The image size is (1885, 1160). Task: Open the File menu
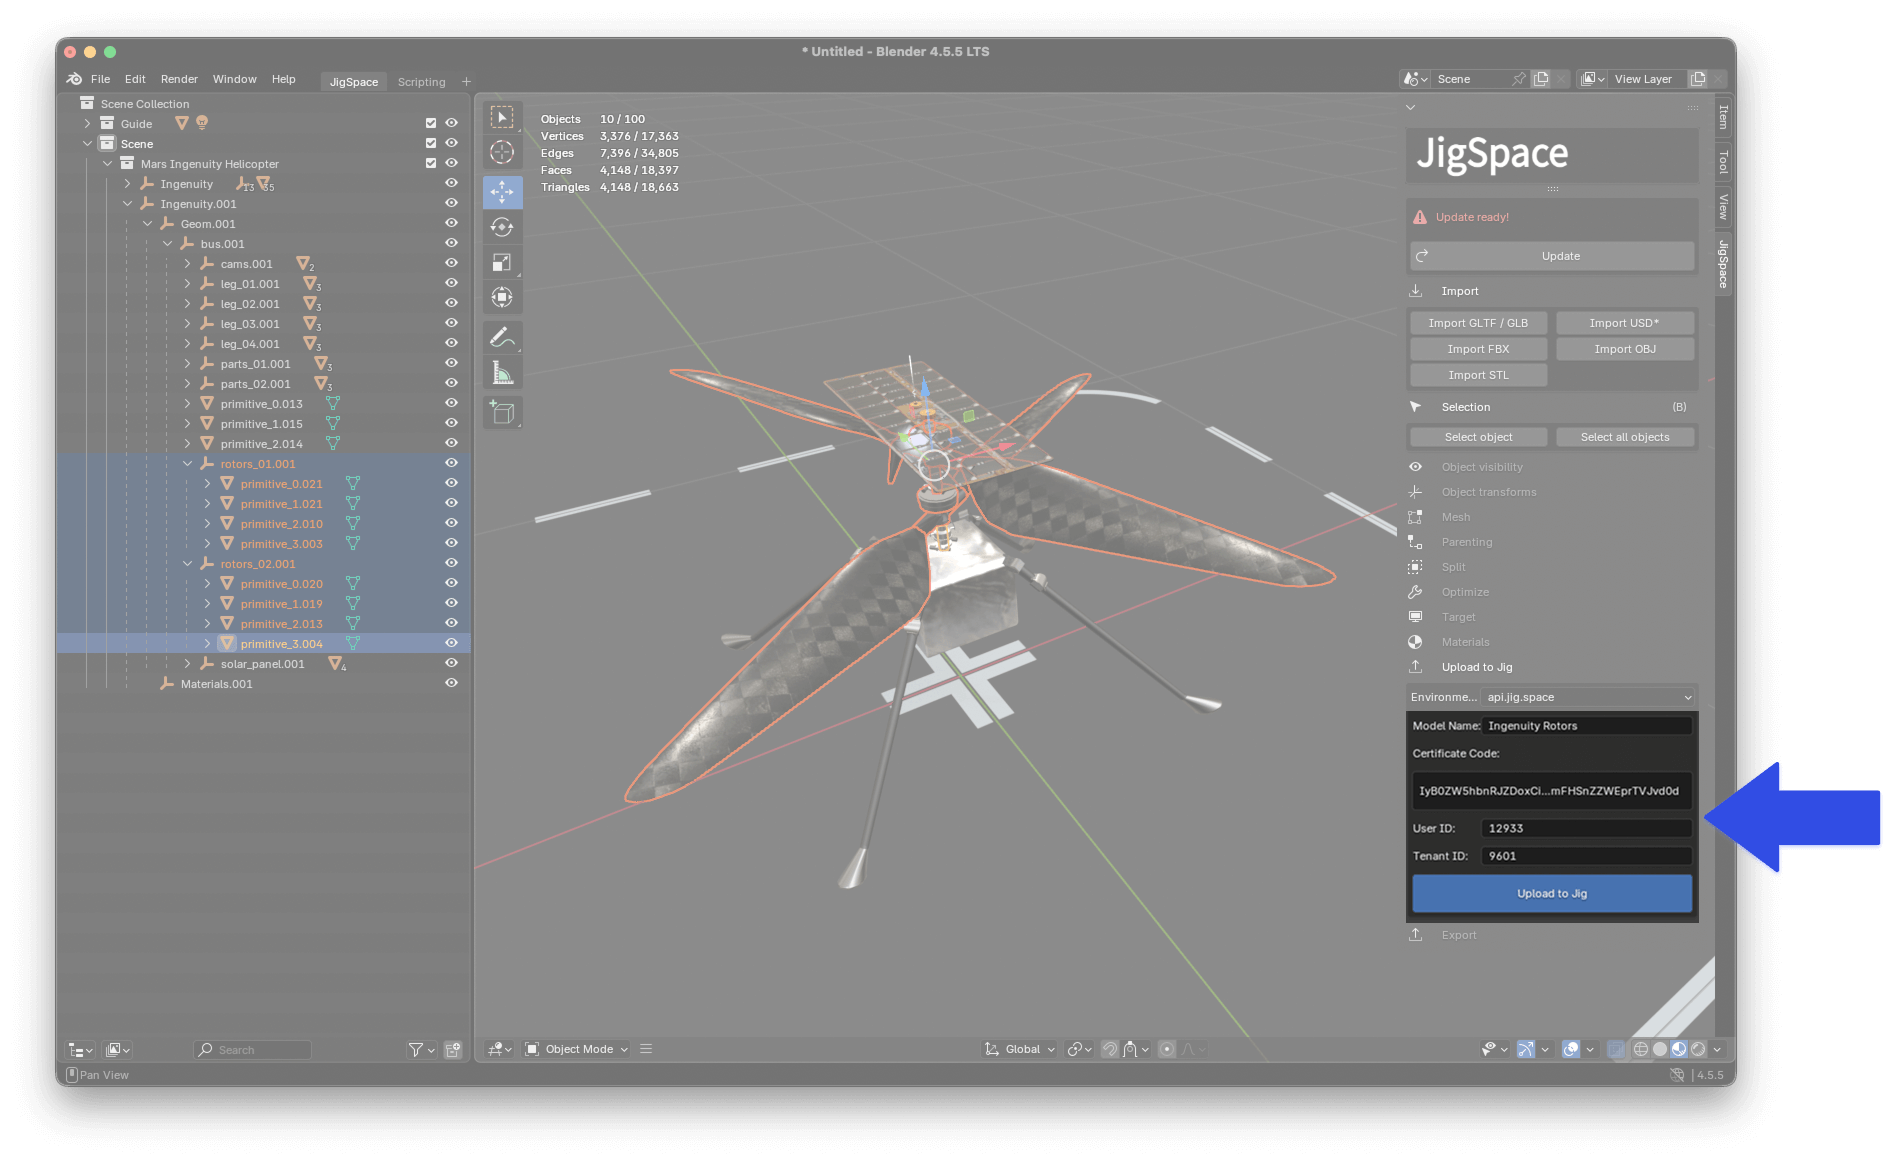pyautogui.click(x=100, y=79)
